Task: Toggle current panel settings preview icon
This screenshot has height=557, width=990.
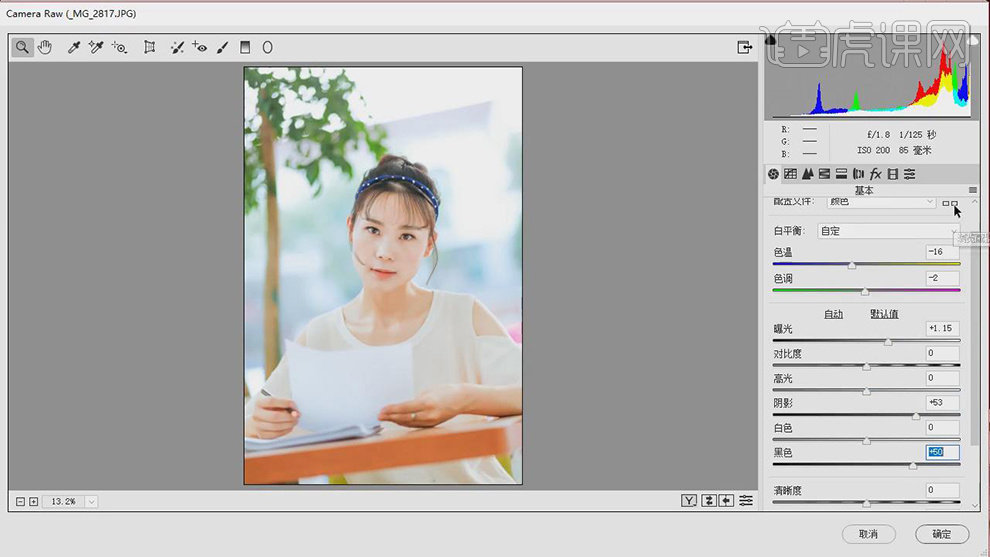Action: (x=746, y=501)
